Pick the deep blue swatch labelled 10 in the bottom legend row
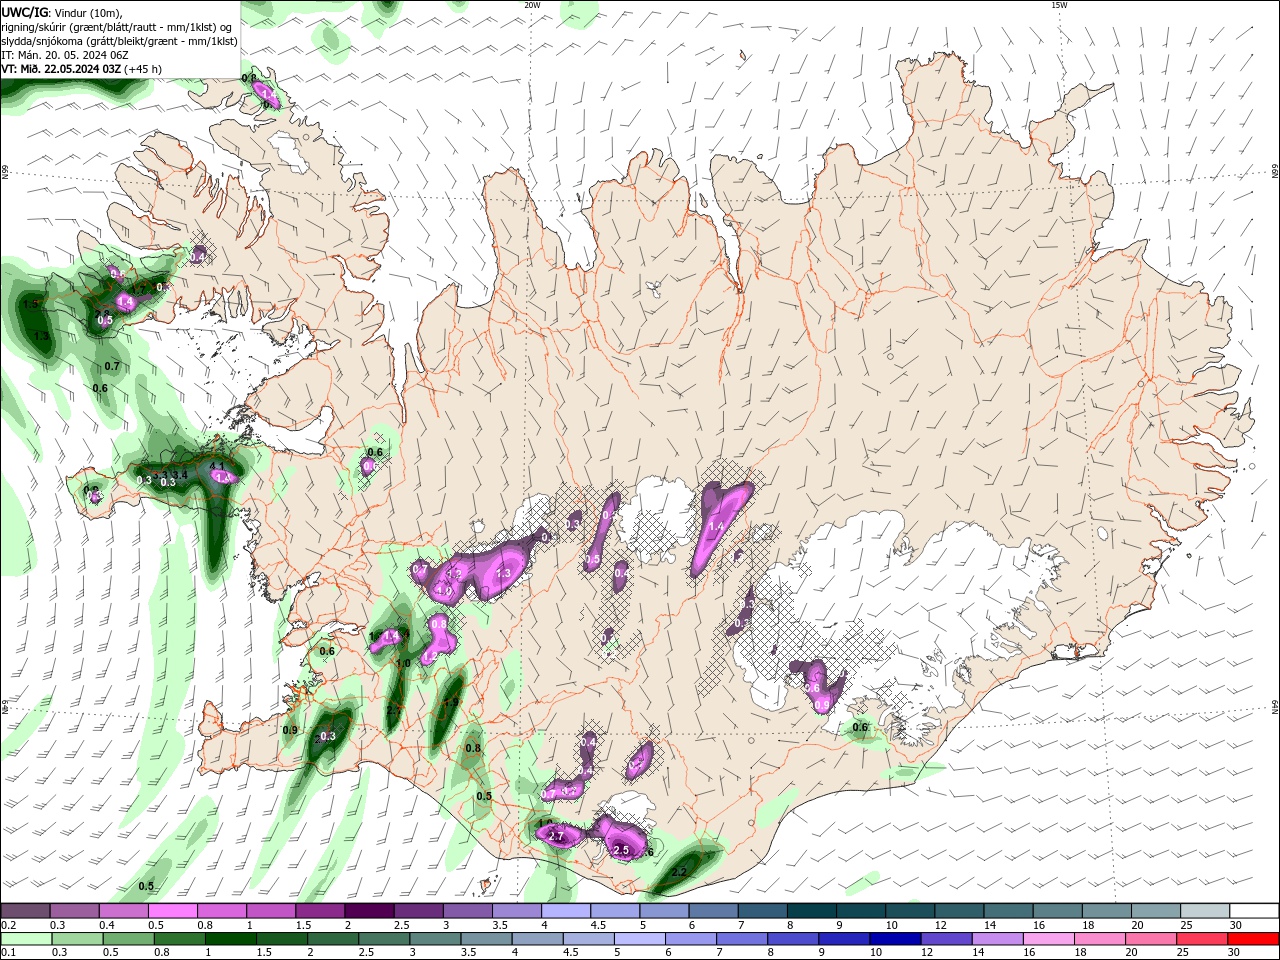The image size is (1280, 960). pos(895,939)
